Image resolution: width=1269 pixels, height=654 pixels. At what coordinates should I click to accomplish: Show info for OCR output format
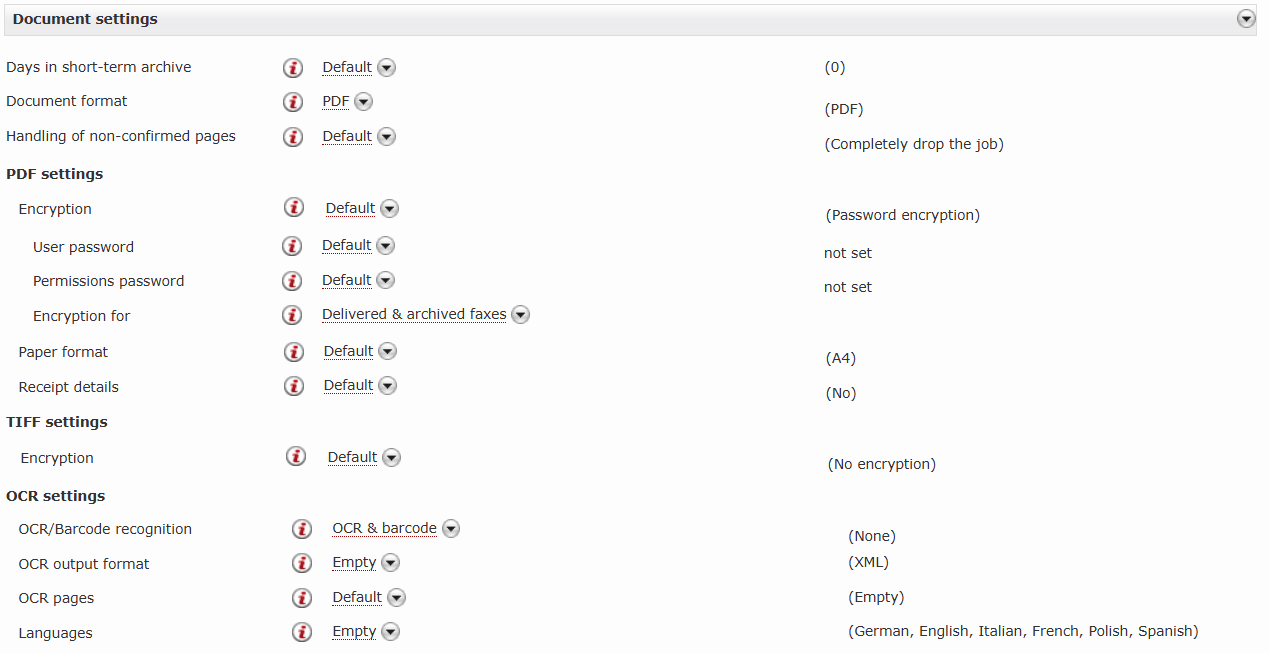(302, 563)
